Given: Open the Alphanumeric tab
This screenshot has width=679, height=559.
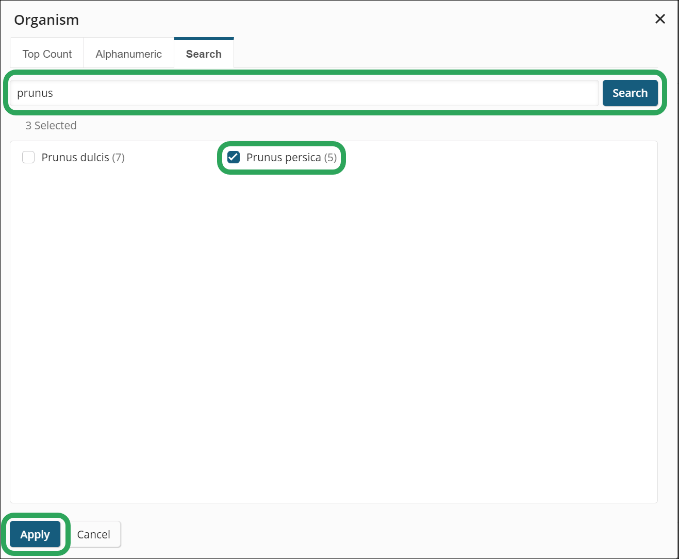Looking at the screenshot, I should tap(129, 54).
